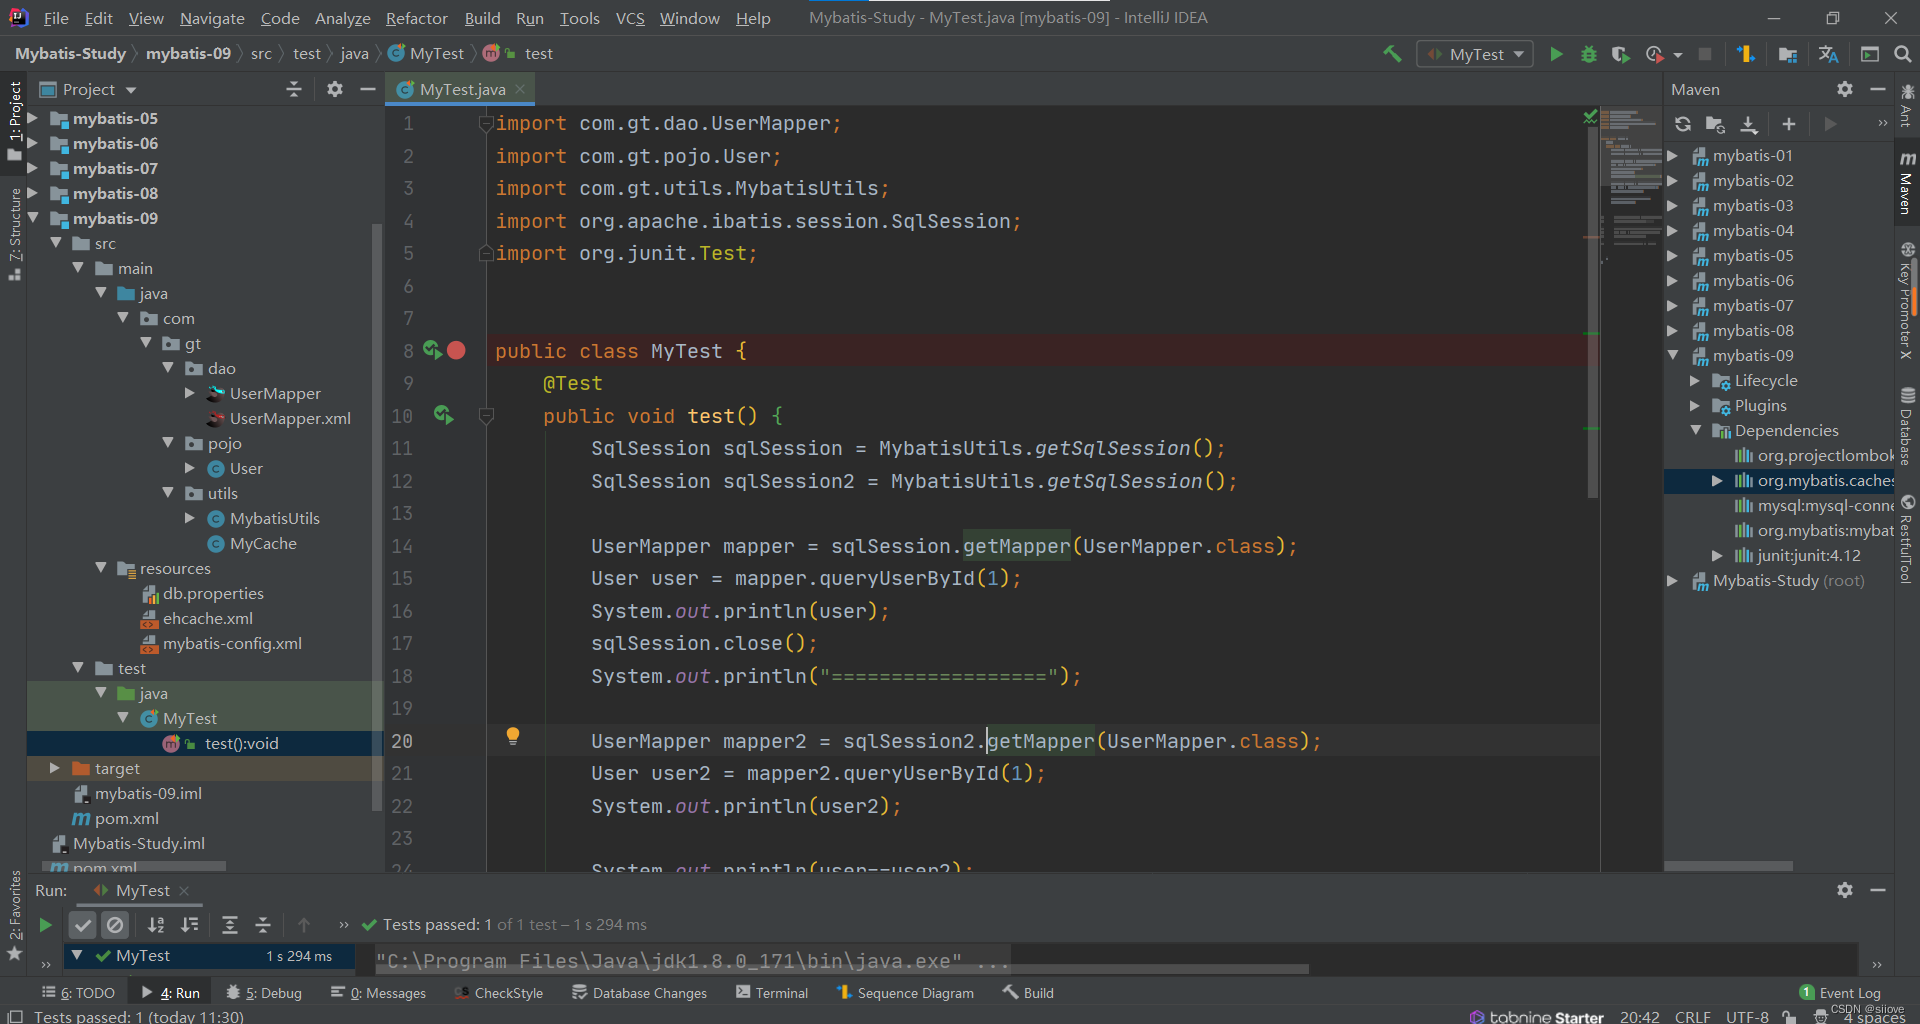Collapse mybatis-09 module in Project tree

[x=33, y=218]
